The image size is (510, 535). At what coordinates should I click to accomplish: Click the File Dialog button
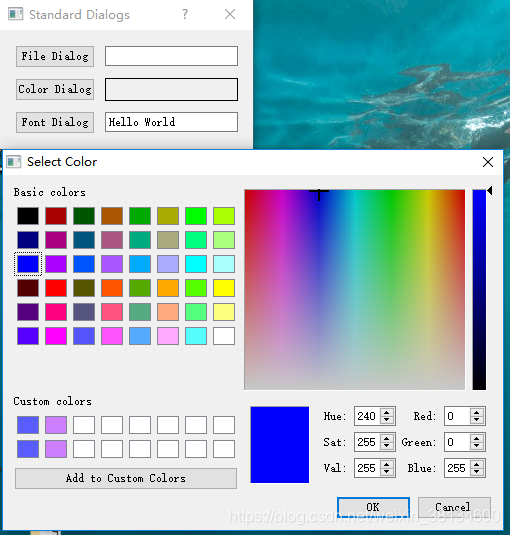[55, 56]
